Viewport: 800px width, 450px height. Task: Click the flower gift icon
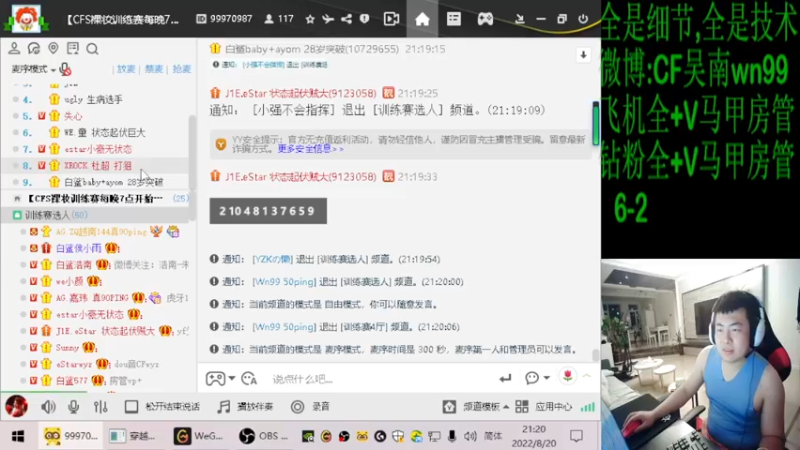pyautogui.click(x=567, y=377)
